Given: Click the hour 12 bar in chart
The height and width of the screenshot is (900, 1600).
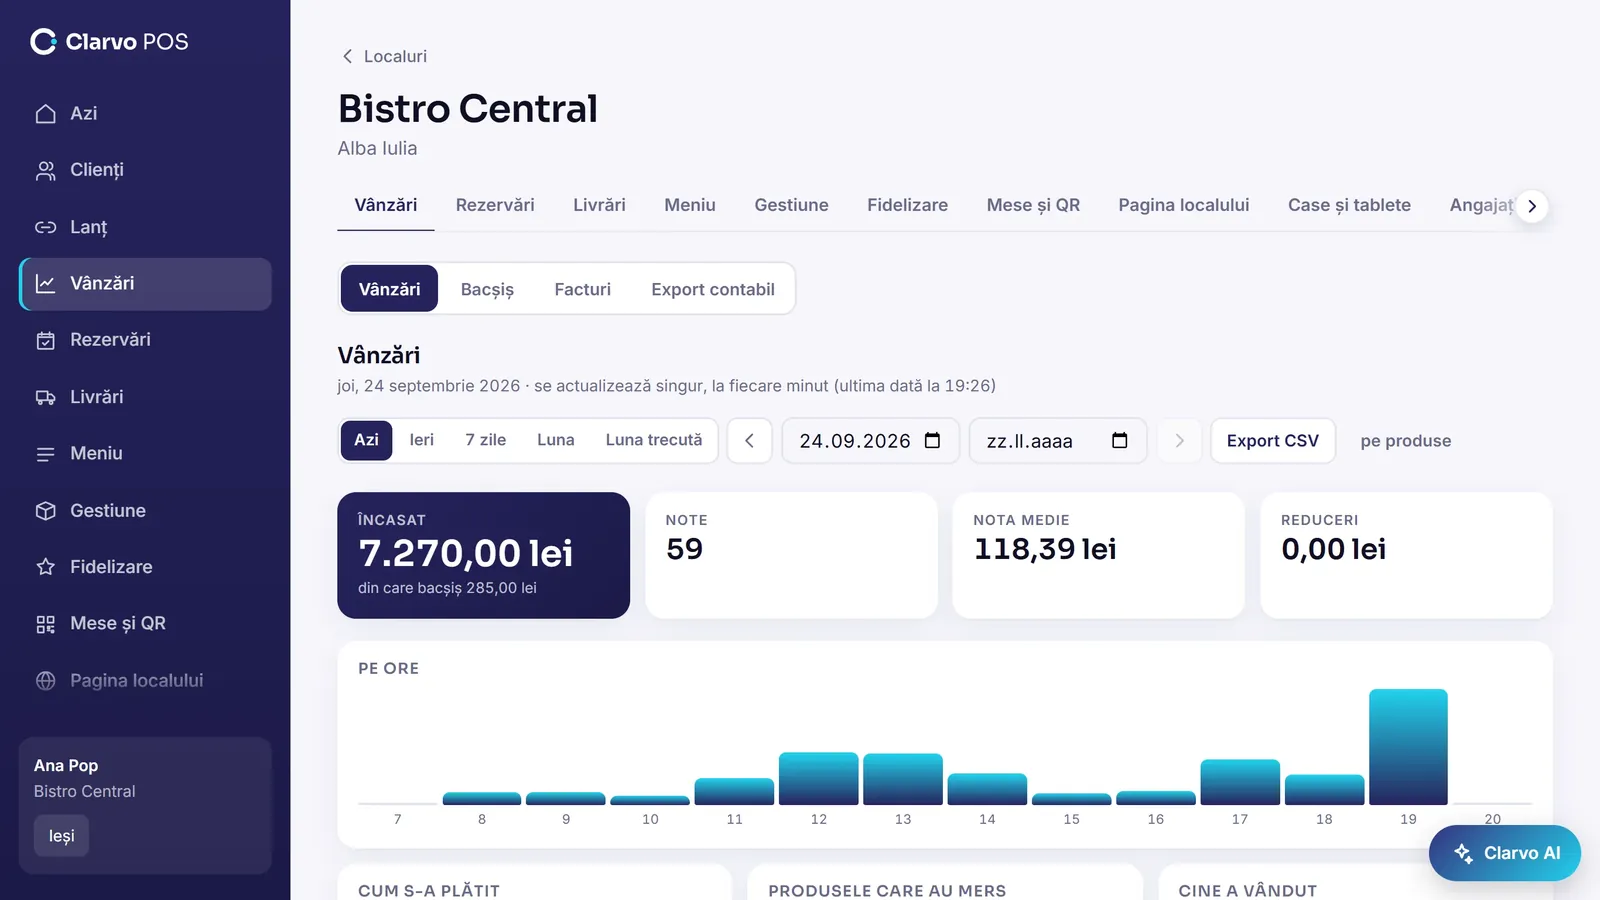Looking at the screenshot, I should pyautogui.click(x=818, y=778).
